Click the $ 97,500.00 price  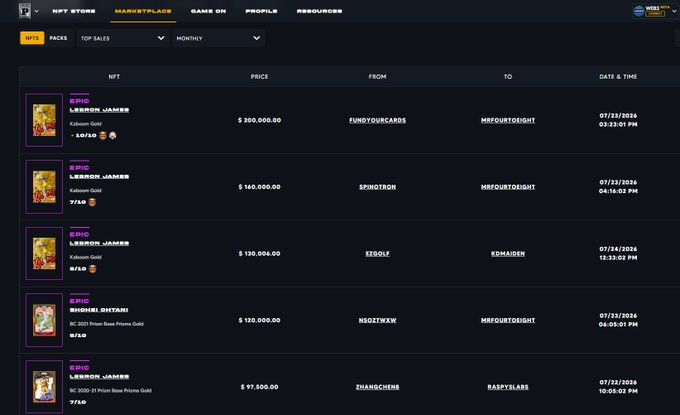click(259, 387)
